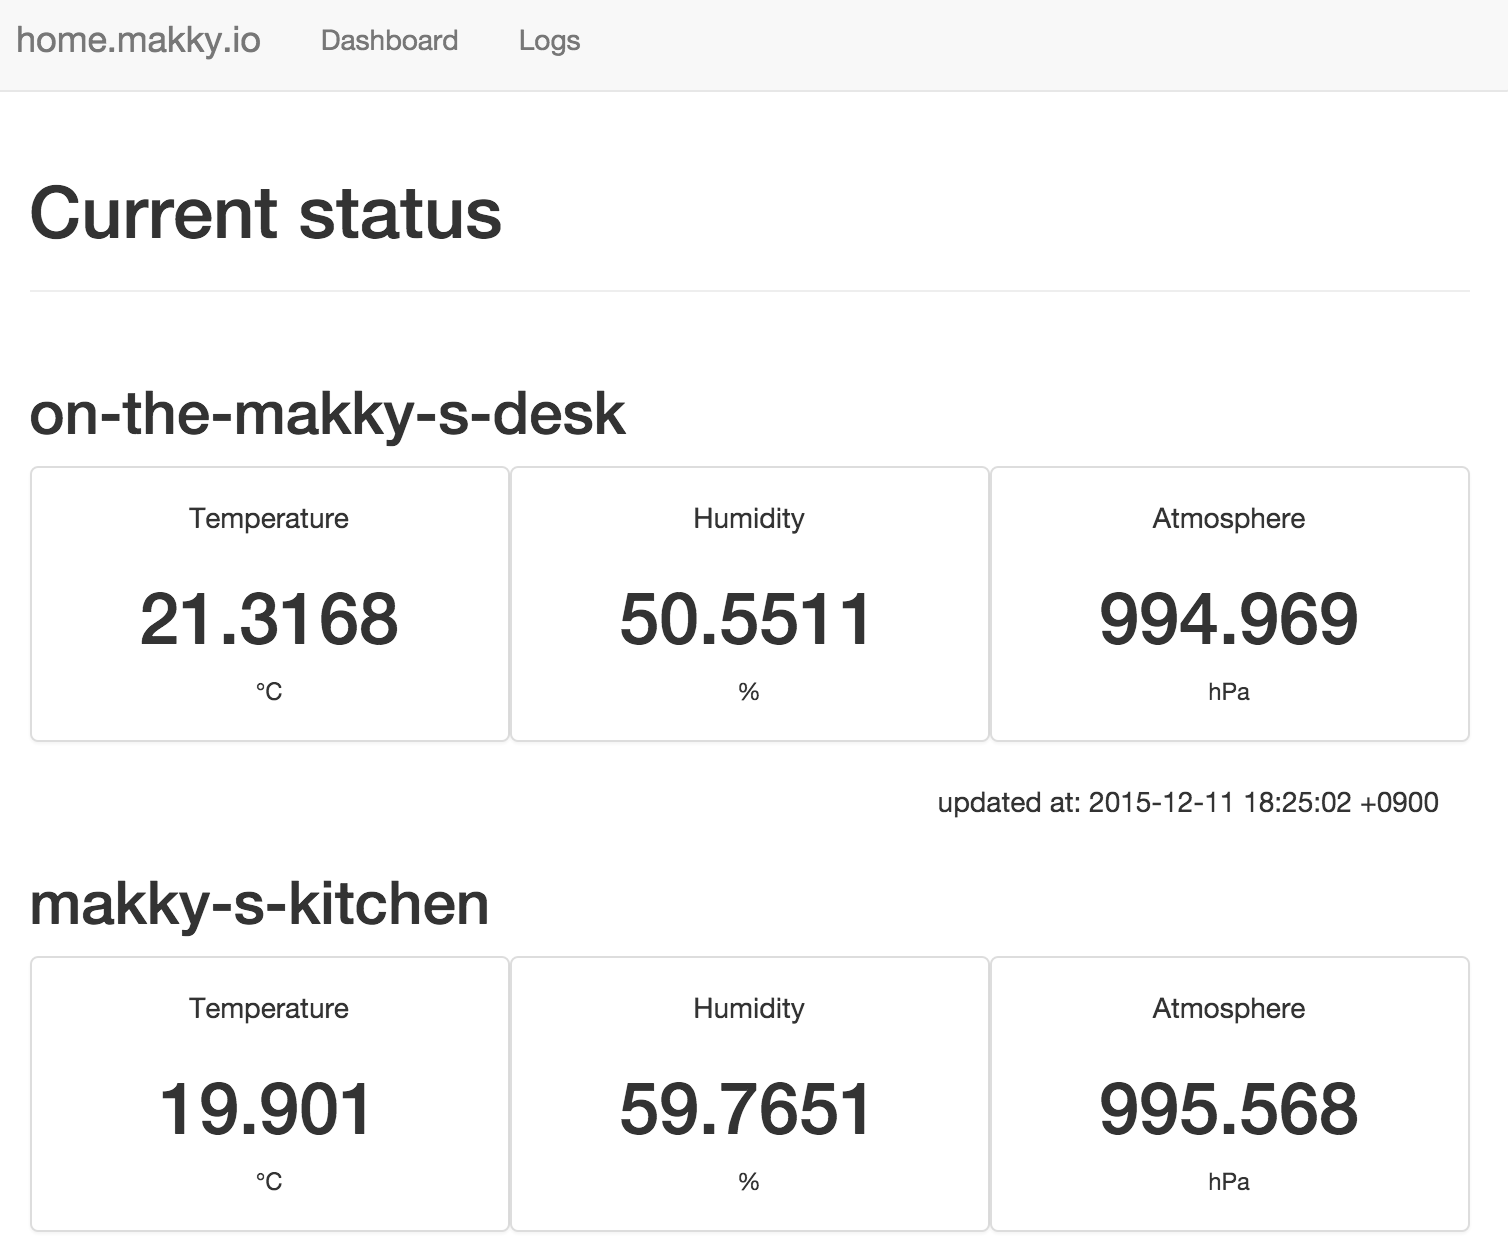The image size is (1508, 1248).
Task: Select the 59.7651 humidity reading
Action: 746,1109
